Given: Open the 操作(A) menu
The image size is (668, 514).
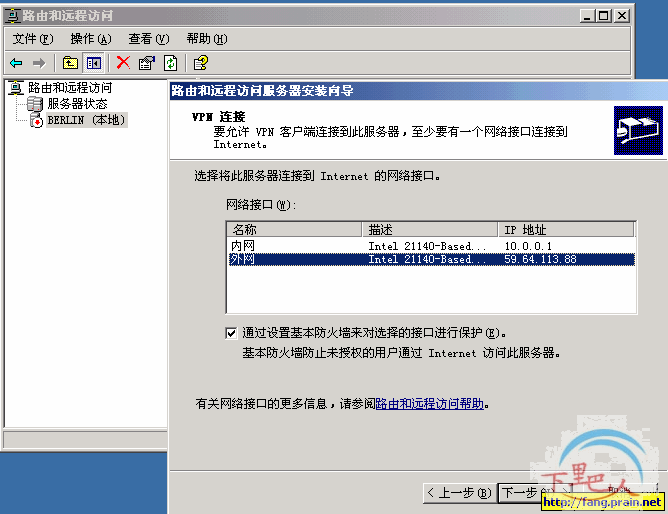Looking at the screenshot, I should (x=91, y=39).
